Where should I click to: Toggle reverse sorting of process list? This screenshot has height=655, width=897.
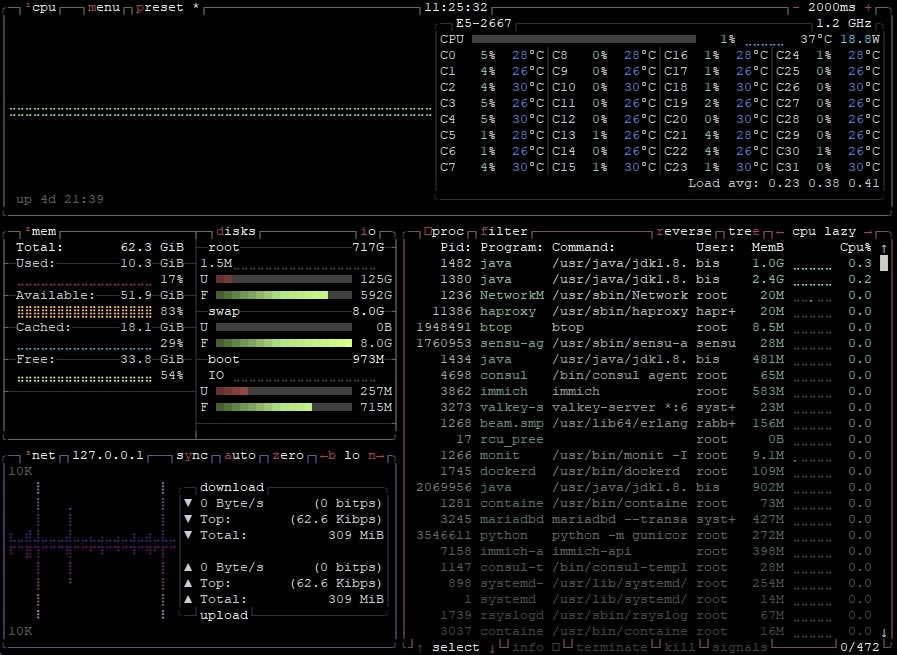point(684,231)
